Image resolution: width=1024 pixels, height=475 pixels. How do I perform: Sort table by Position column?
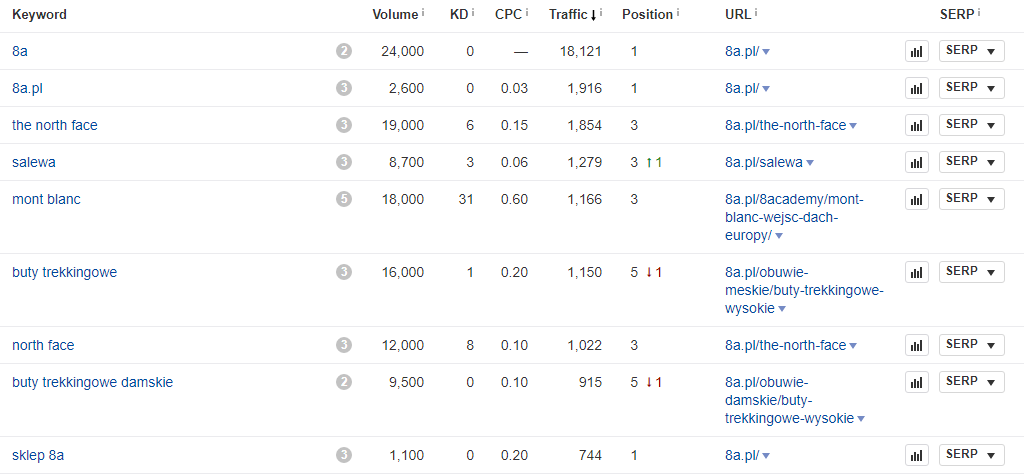[647, 14]
